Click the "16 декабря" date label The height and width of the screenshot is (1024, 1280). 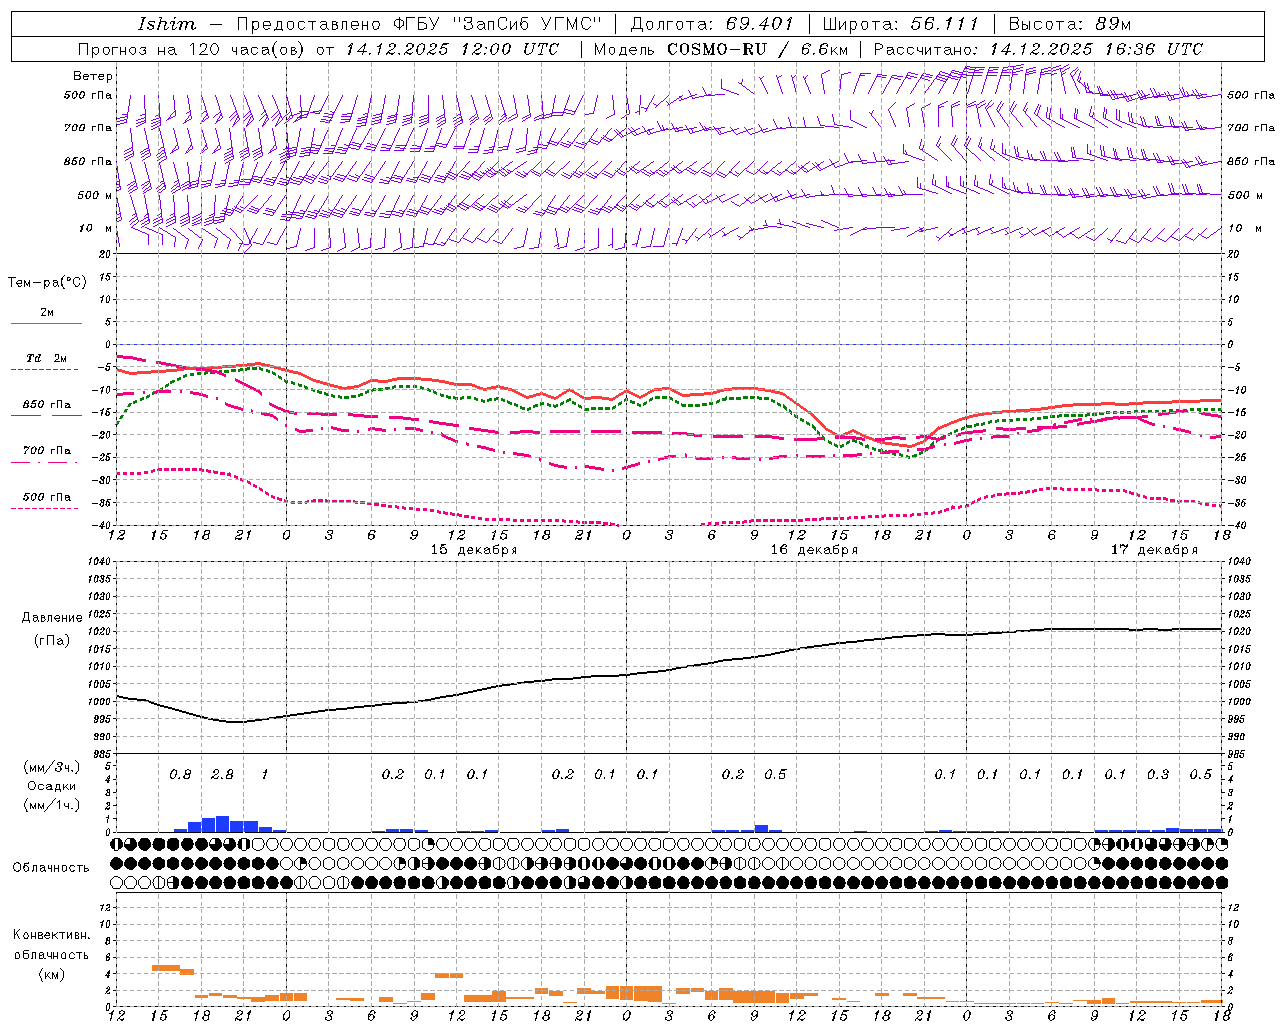point(814,550)
